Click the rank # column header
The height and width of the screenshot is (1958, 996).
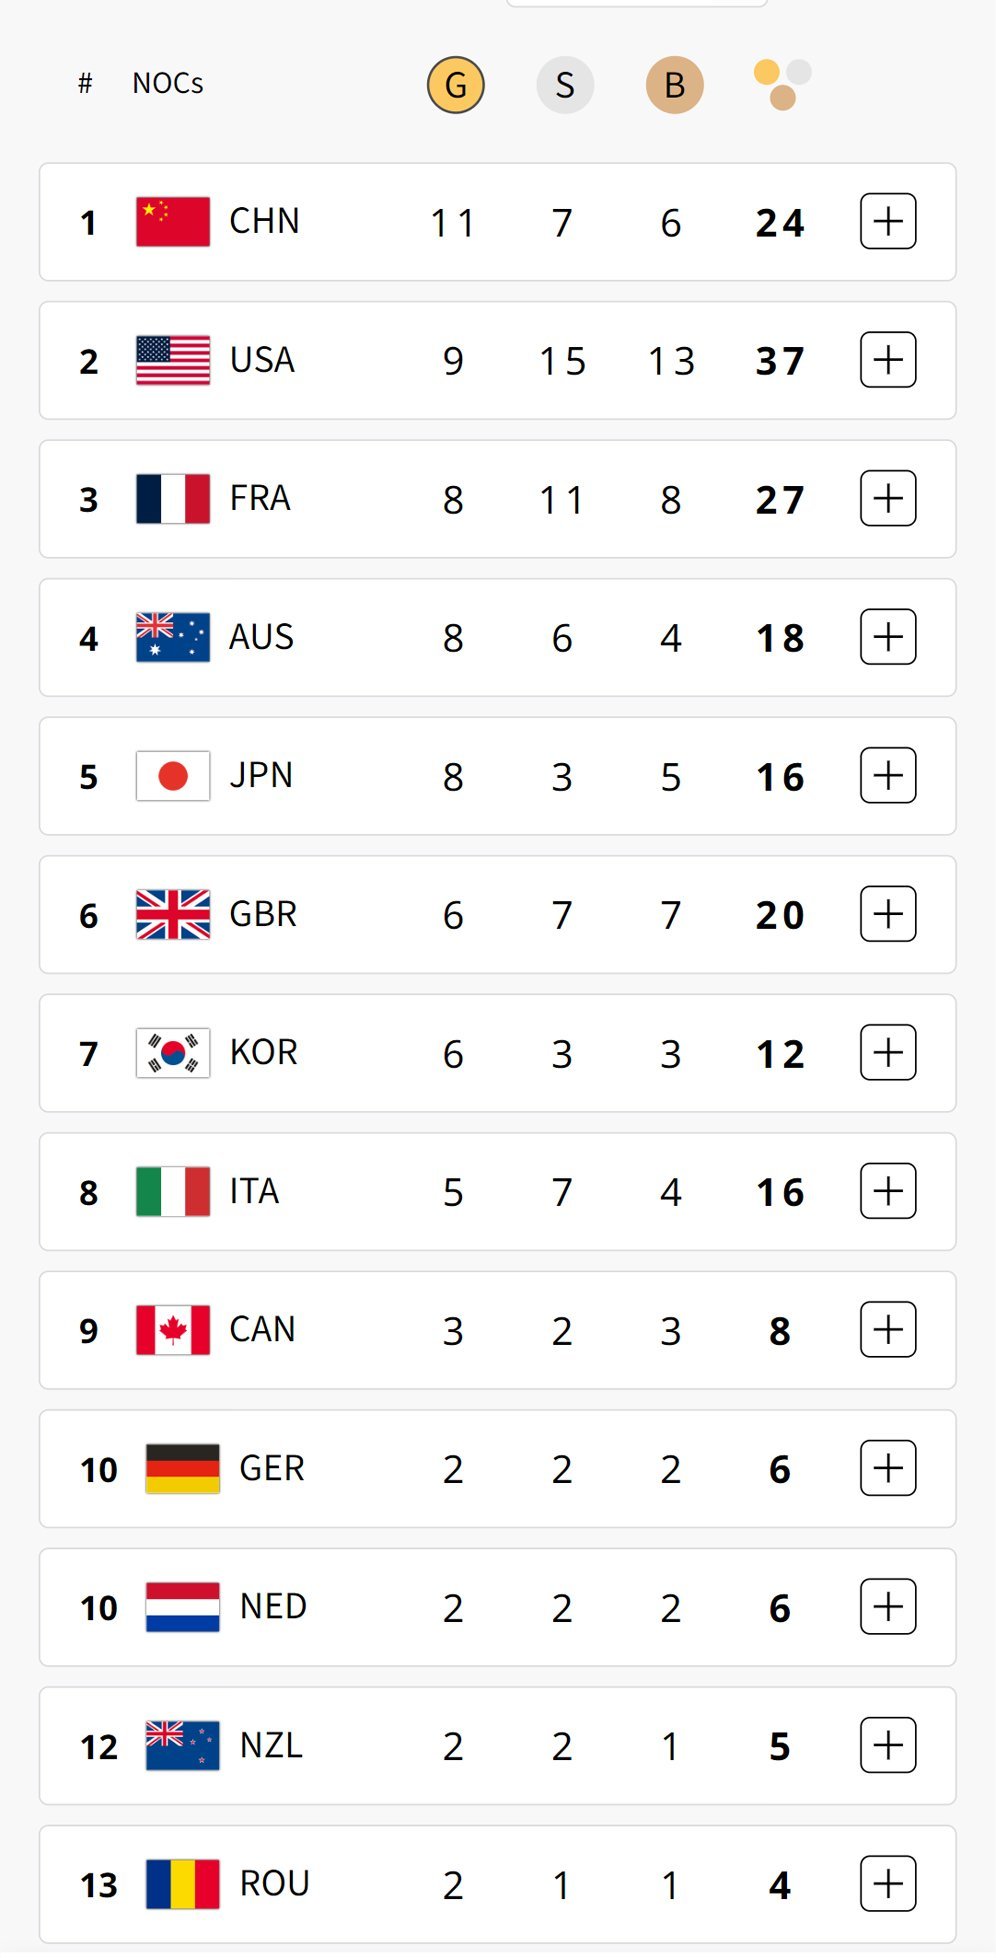coord(85,84)
